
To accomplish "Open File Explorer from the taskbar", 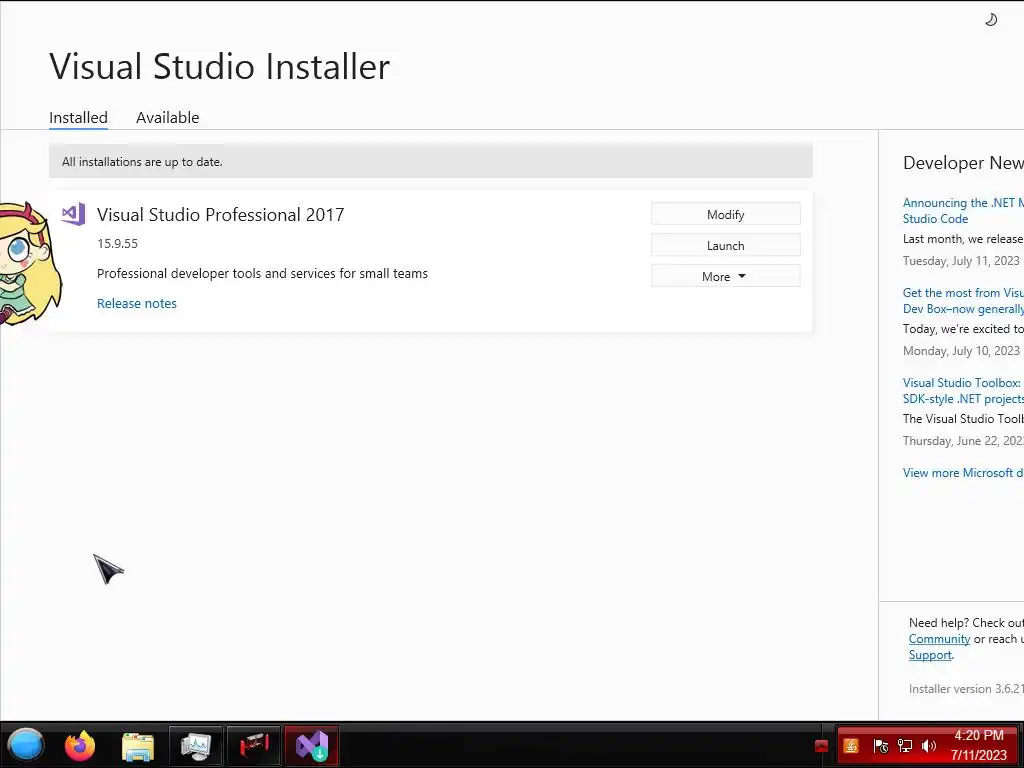I will pyautogui.click(x=138, y=746).
